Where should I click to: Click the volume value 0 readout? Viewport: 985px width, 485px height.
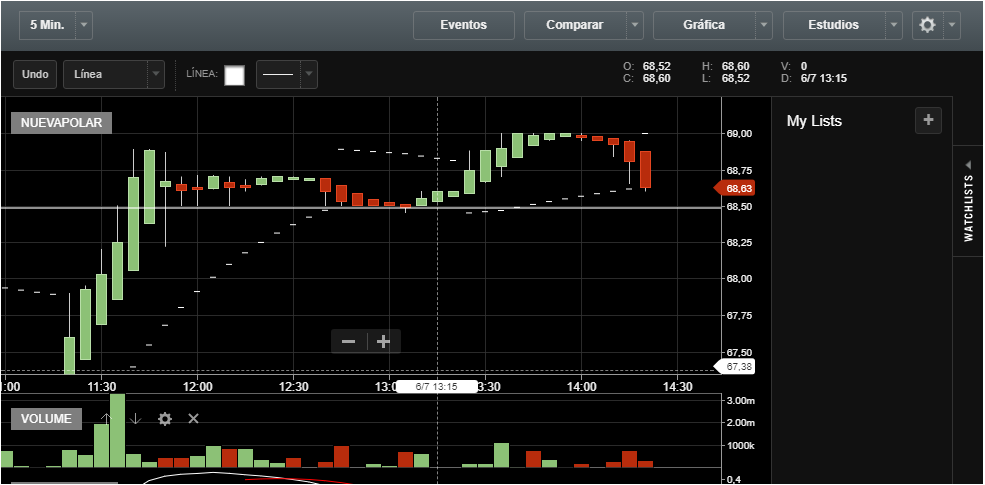804,66
